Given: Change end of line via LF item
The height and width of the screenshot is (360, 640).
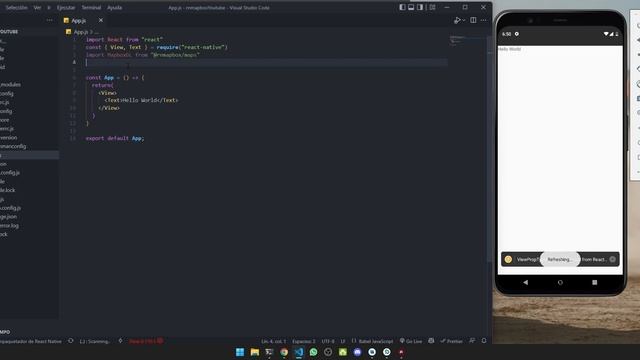Looking at the screenshot, I should [x=343, y=341].
